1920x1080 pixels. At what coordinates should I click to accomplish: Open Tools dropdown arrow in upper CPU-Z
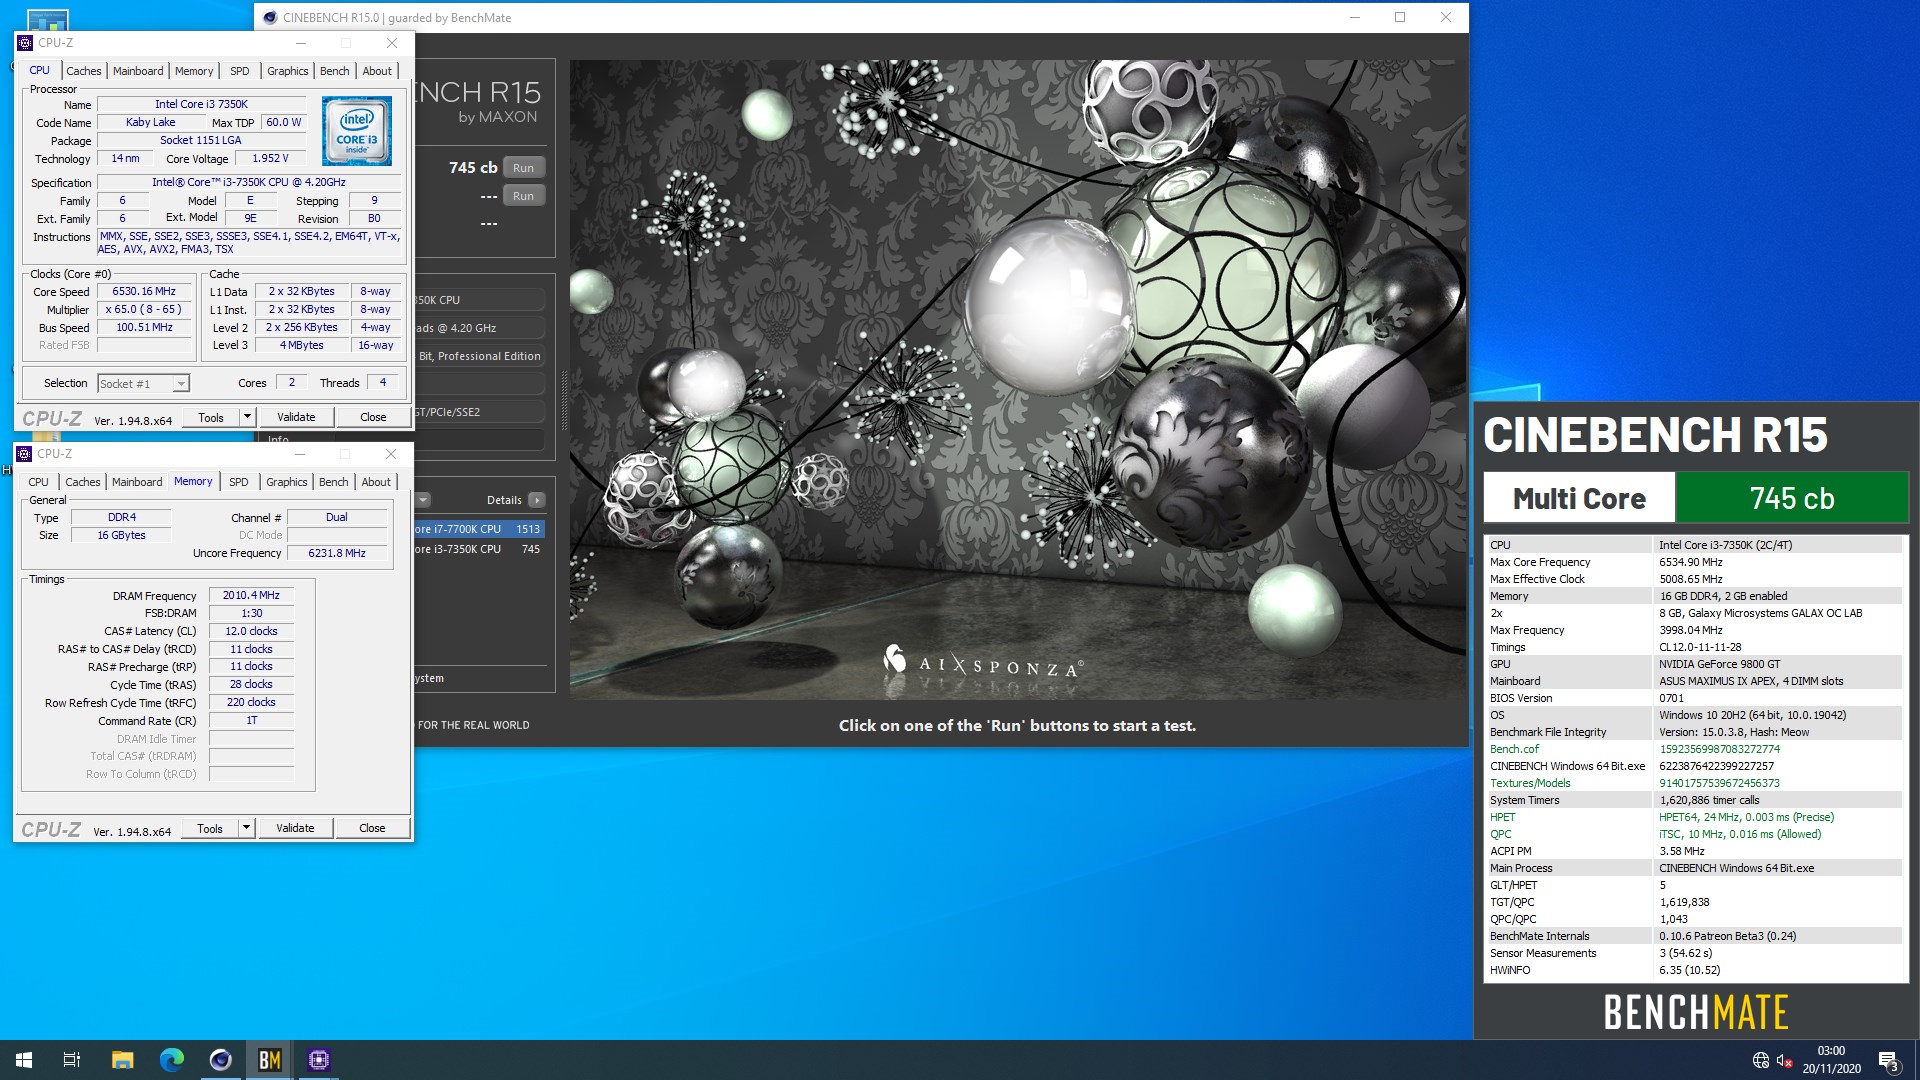pyautogui.click(x=247, y=417)
